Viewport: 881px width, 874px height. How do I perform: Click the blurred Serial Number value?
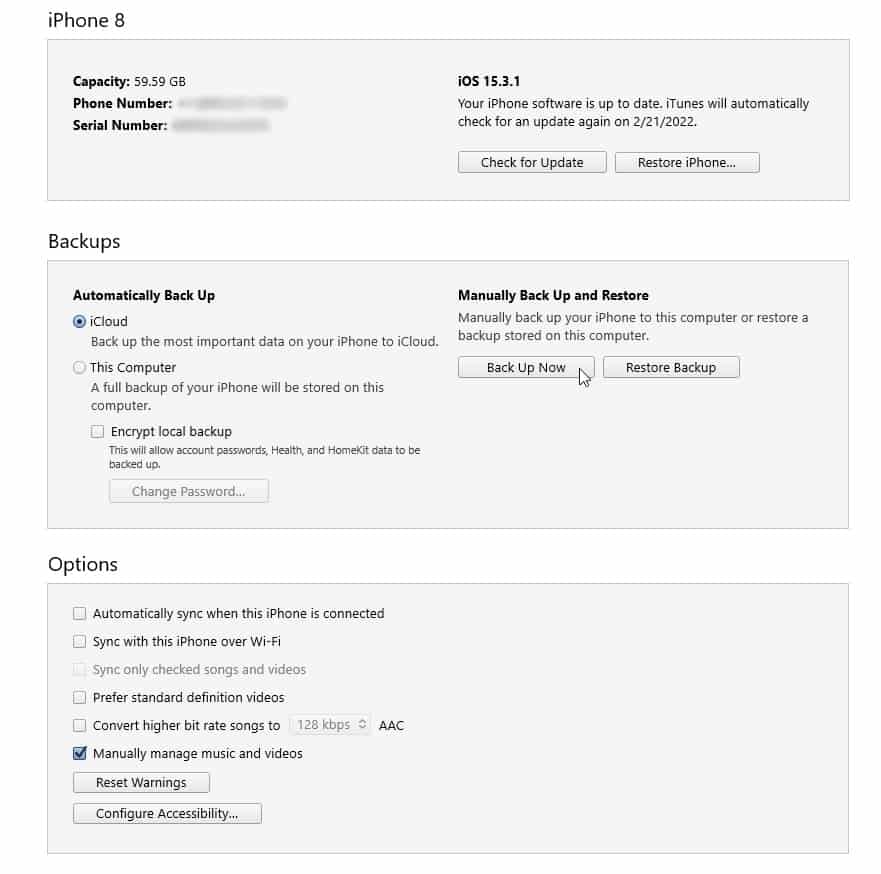[220, 126]
